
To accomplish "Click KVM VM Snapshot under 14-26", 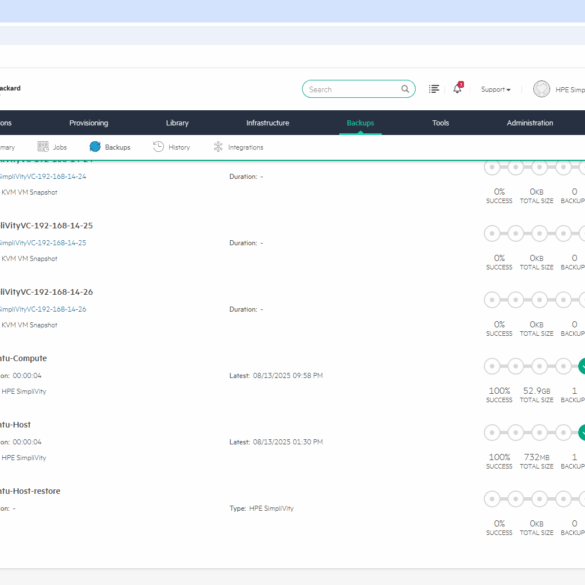I will (x=29, y=325).
